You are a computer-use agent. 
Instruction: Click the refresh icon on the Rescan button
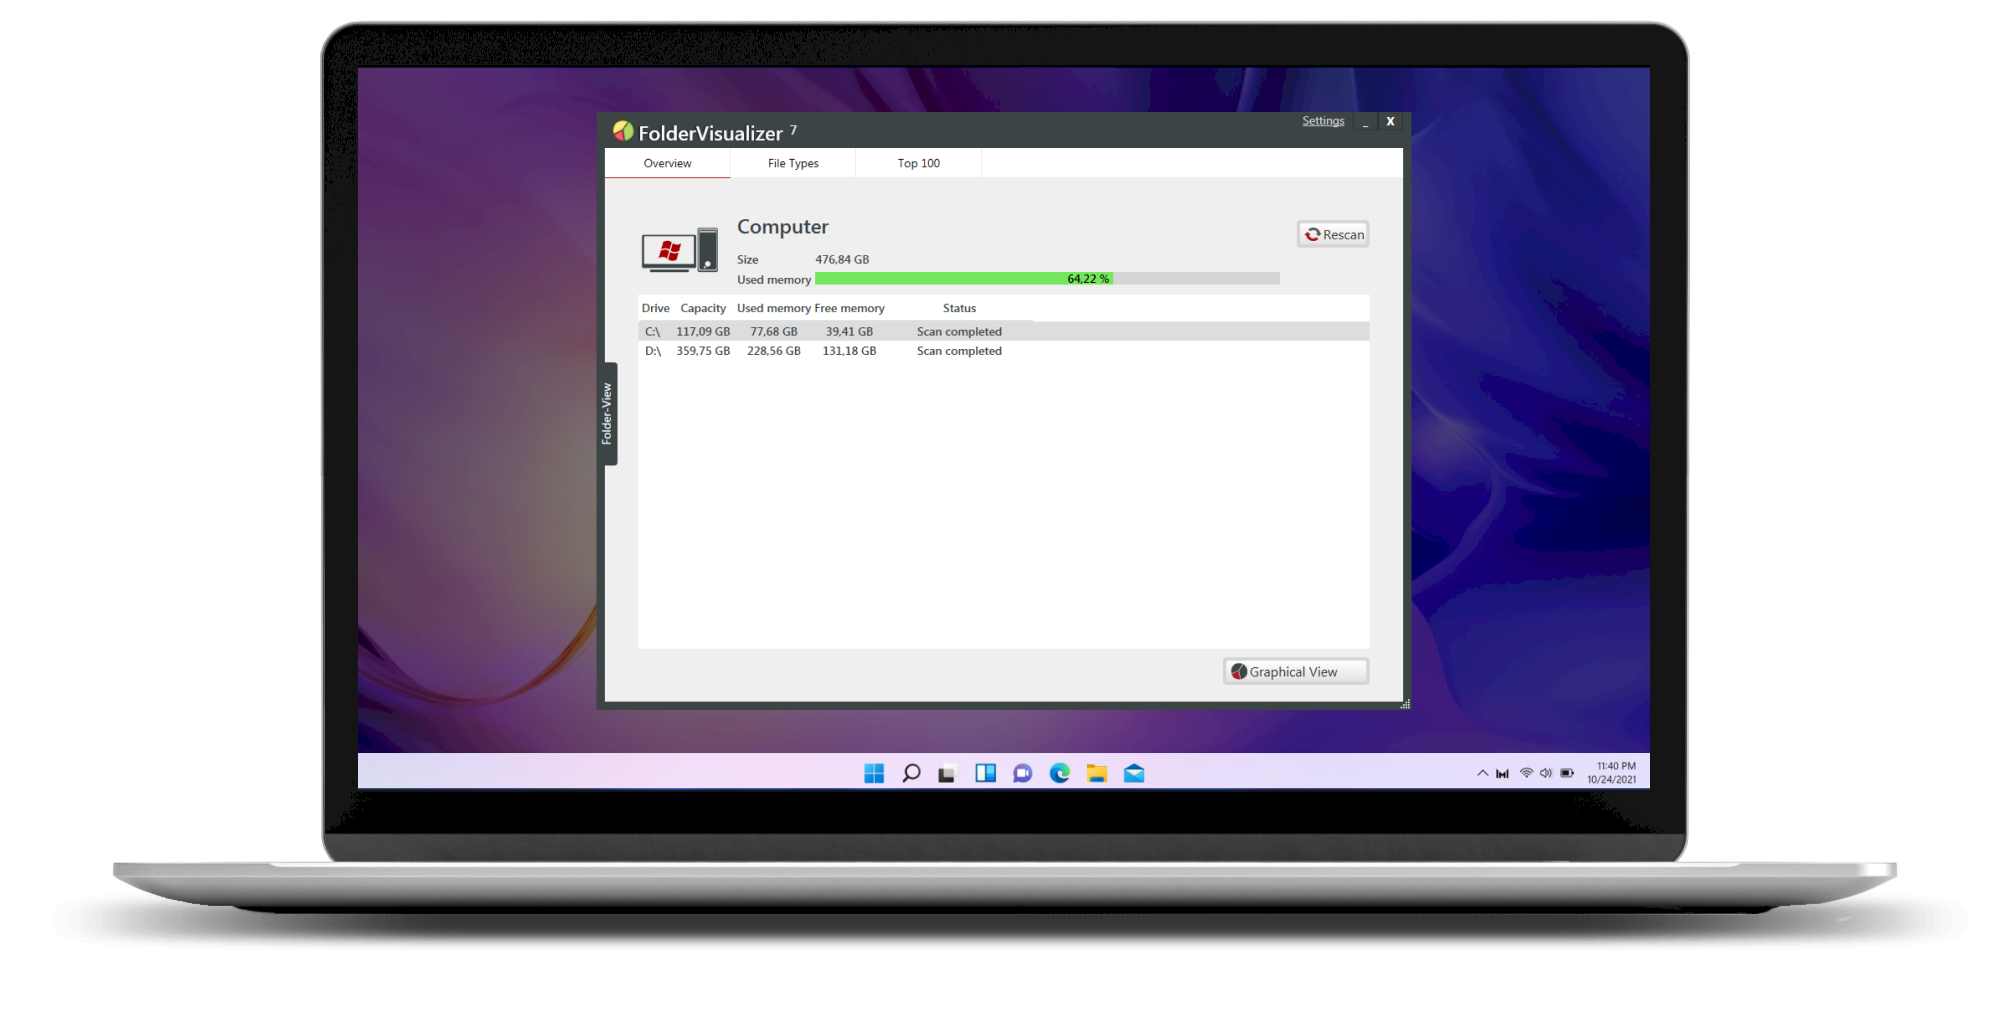[x=1313, y=234]
